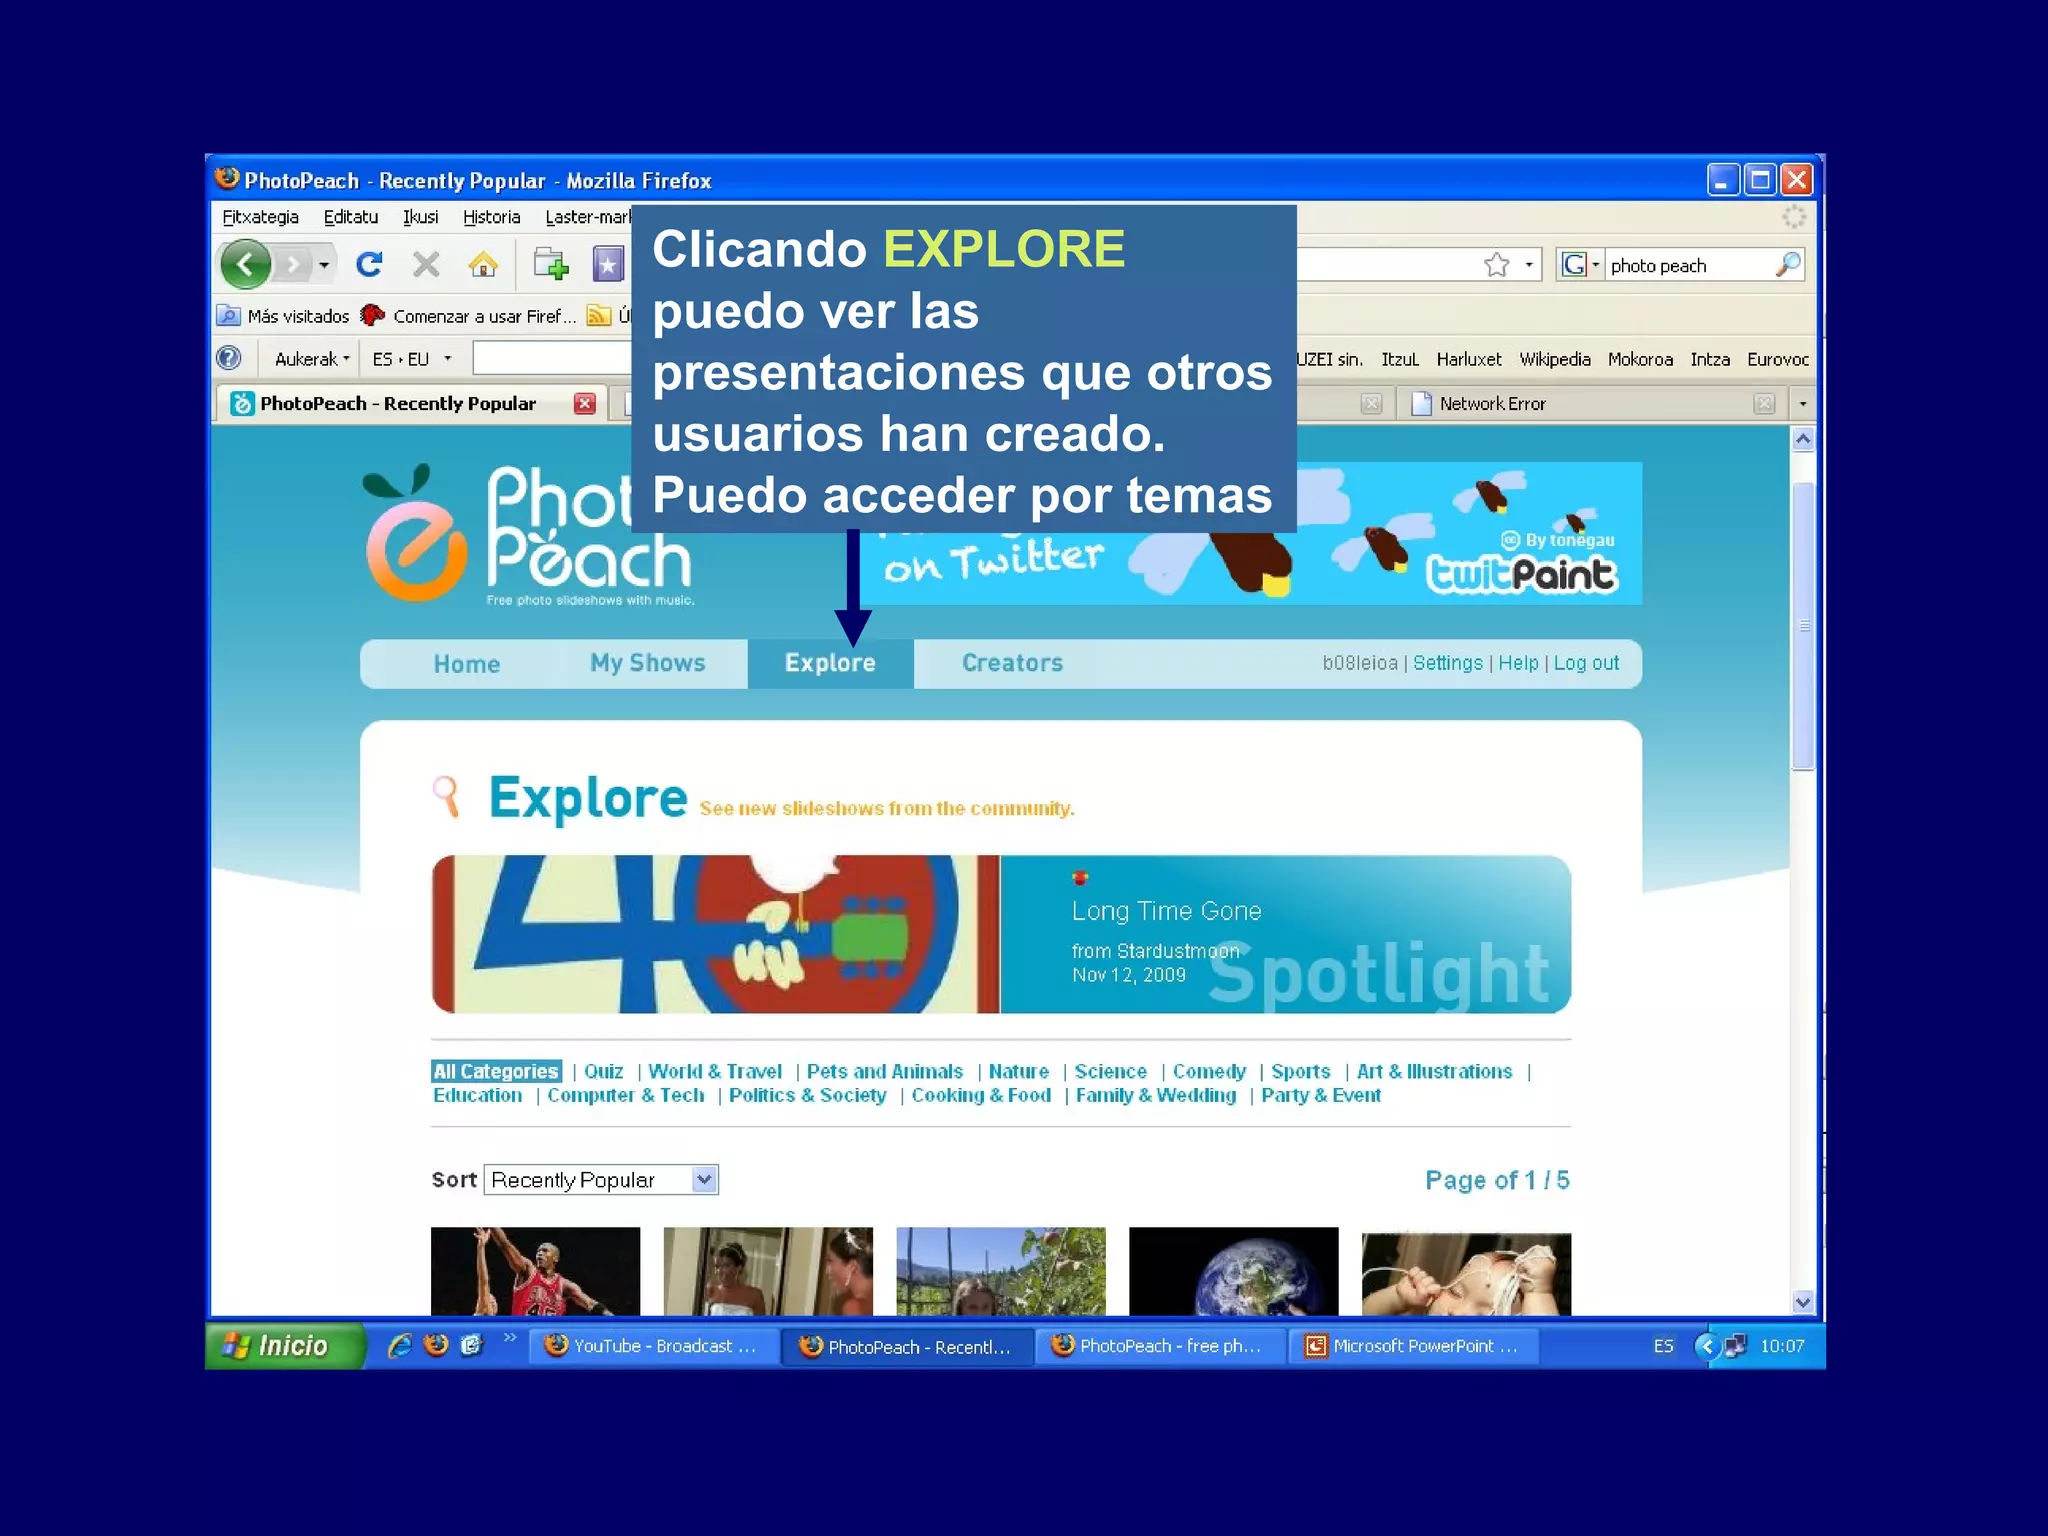Screen dimensions: 2048x1536
Task: Click the forward navigation arrow
Action: [294, 265]
